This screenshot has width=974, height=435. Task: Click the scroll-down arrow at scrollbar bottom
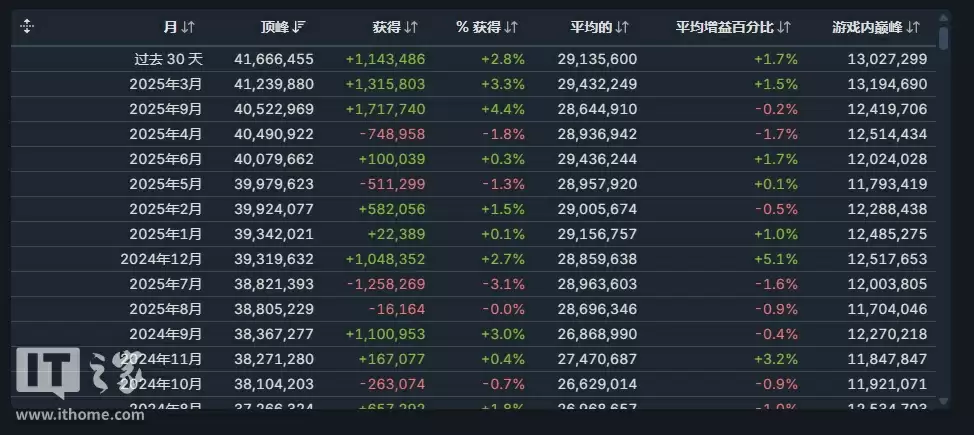pyautogui.click(x=944, y=401)
